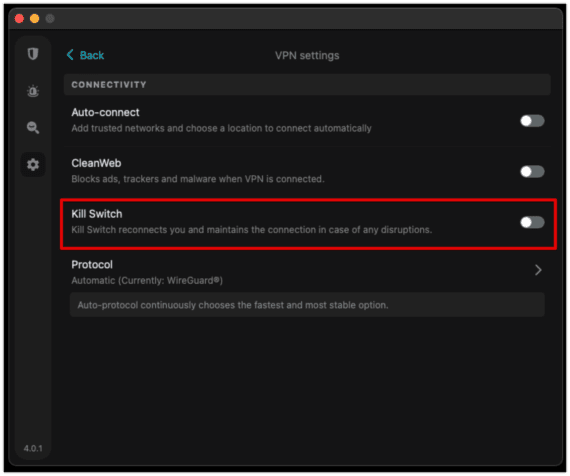
Task: Go Back to previous settings page
Action: pyautogui.click(x=92, y=55)
